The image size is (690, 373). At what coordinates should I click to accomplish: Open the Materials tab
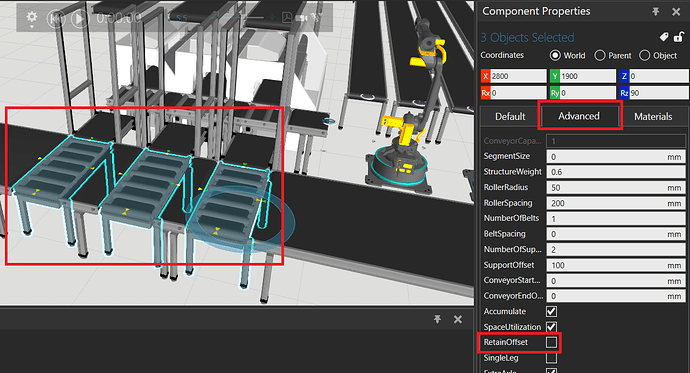click(x=653, y=117)
